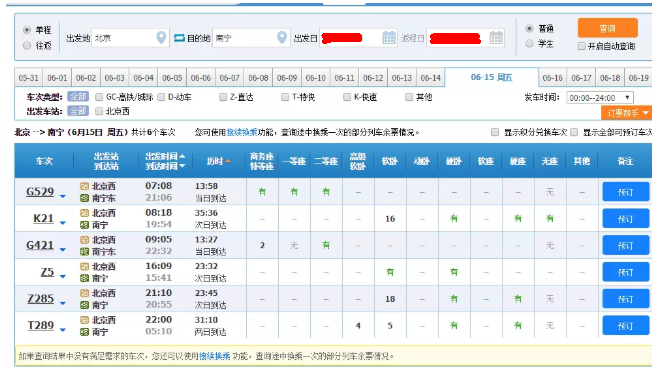Toggle 显示积分兑换车次 checkbox
Image resolution: width=652 pixels, height=368 pixels.
point(495,132)
